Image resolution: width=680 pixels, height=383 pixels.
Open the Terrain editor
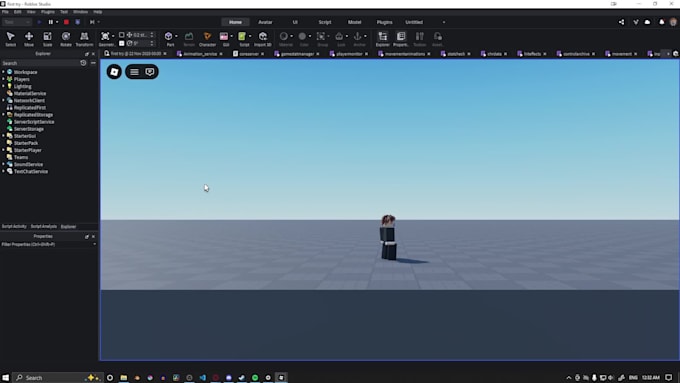[x=189, y=39]
